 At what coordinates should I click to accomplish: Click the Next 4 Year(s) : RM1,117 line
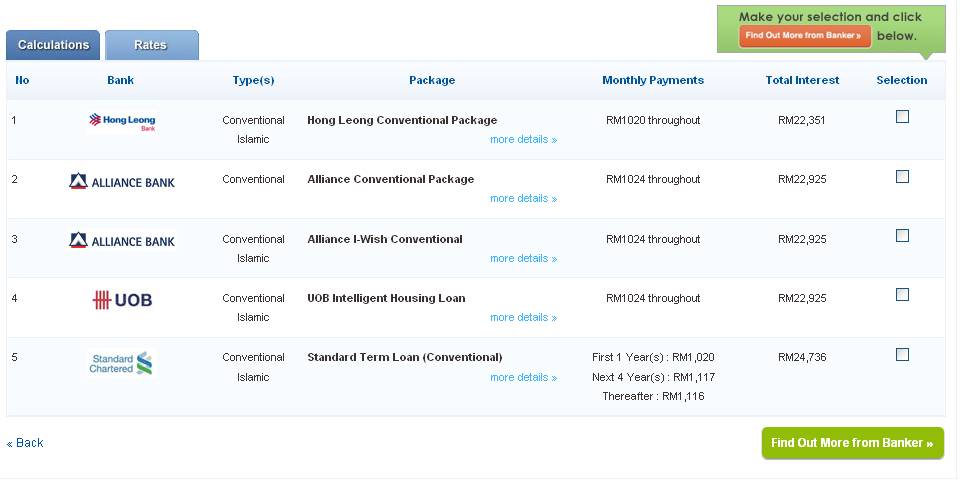pyautogui.click(x=653, y=377)
